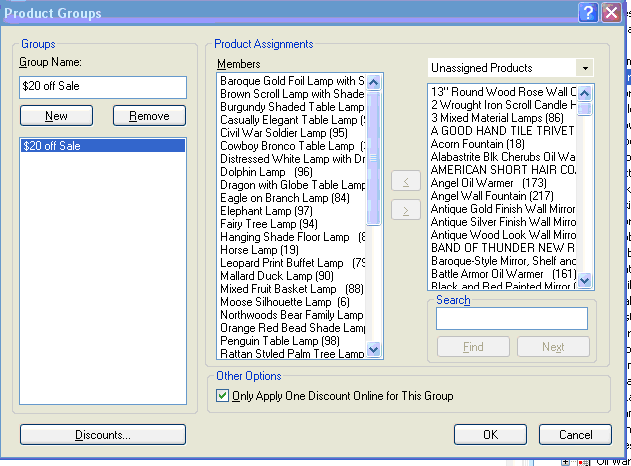
Task: Select the $20 off Sale group
Action: tap(102, 146)
